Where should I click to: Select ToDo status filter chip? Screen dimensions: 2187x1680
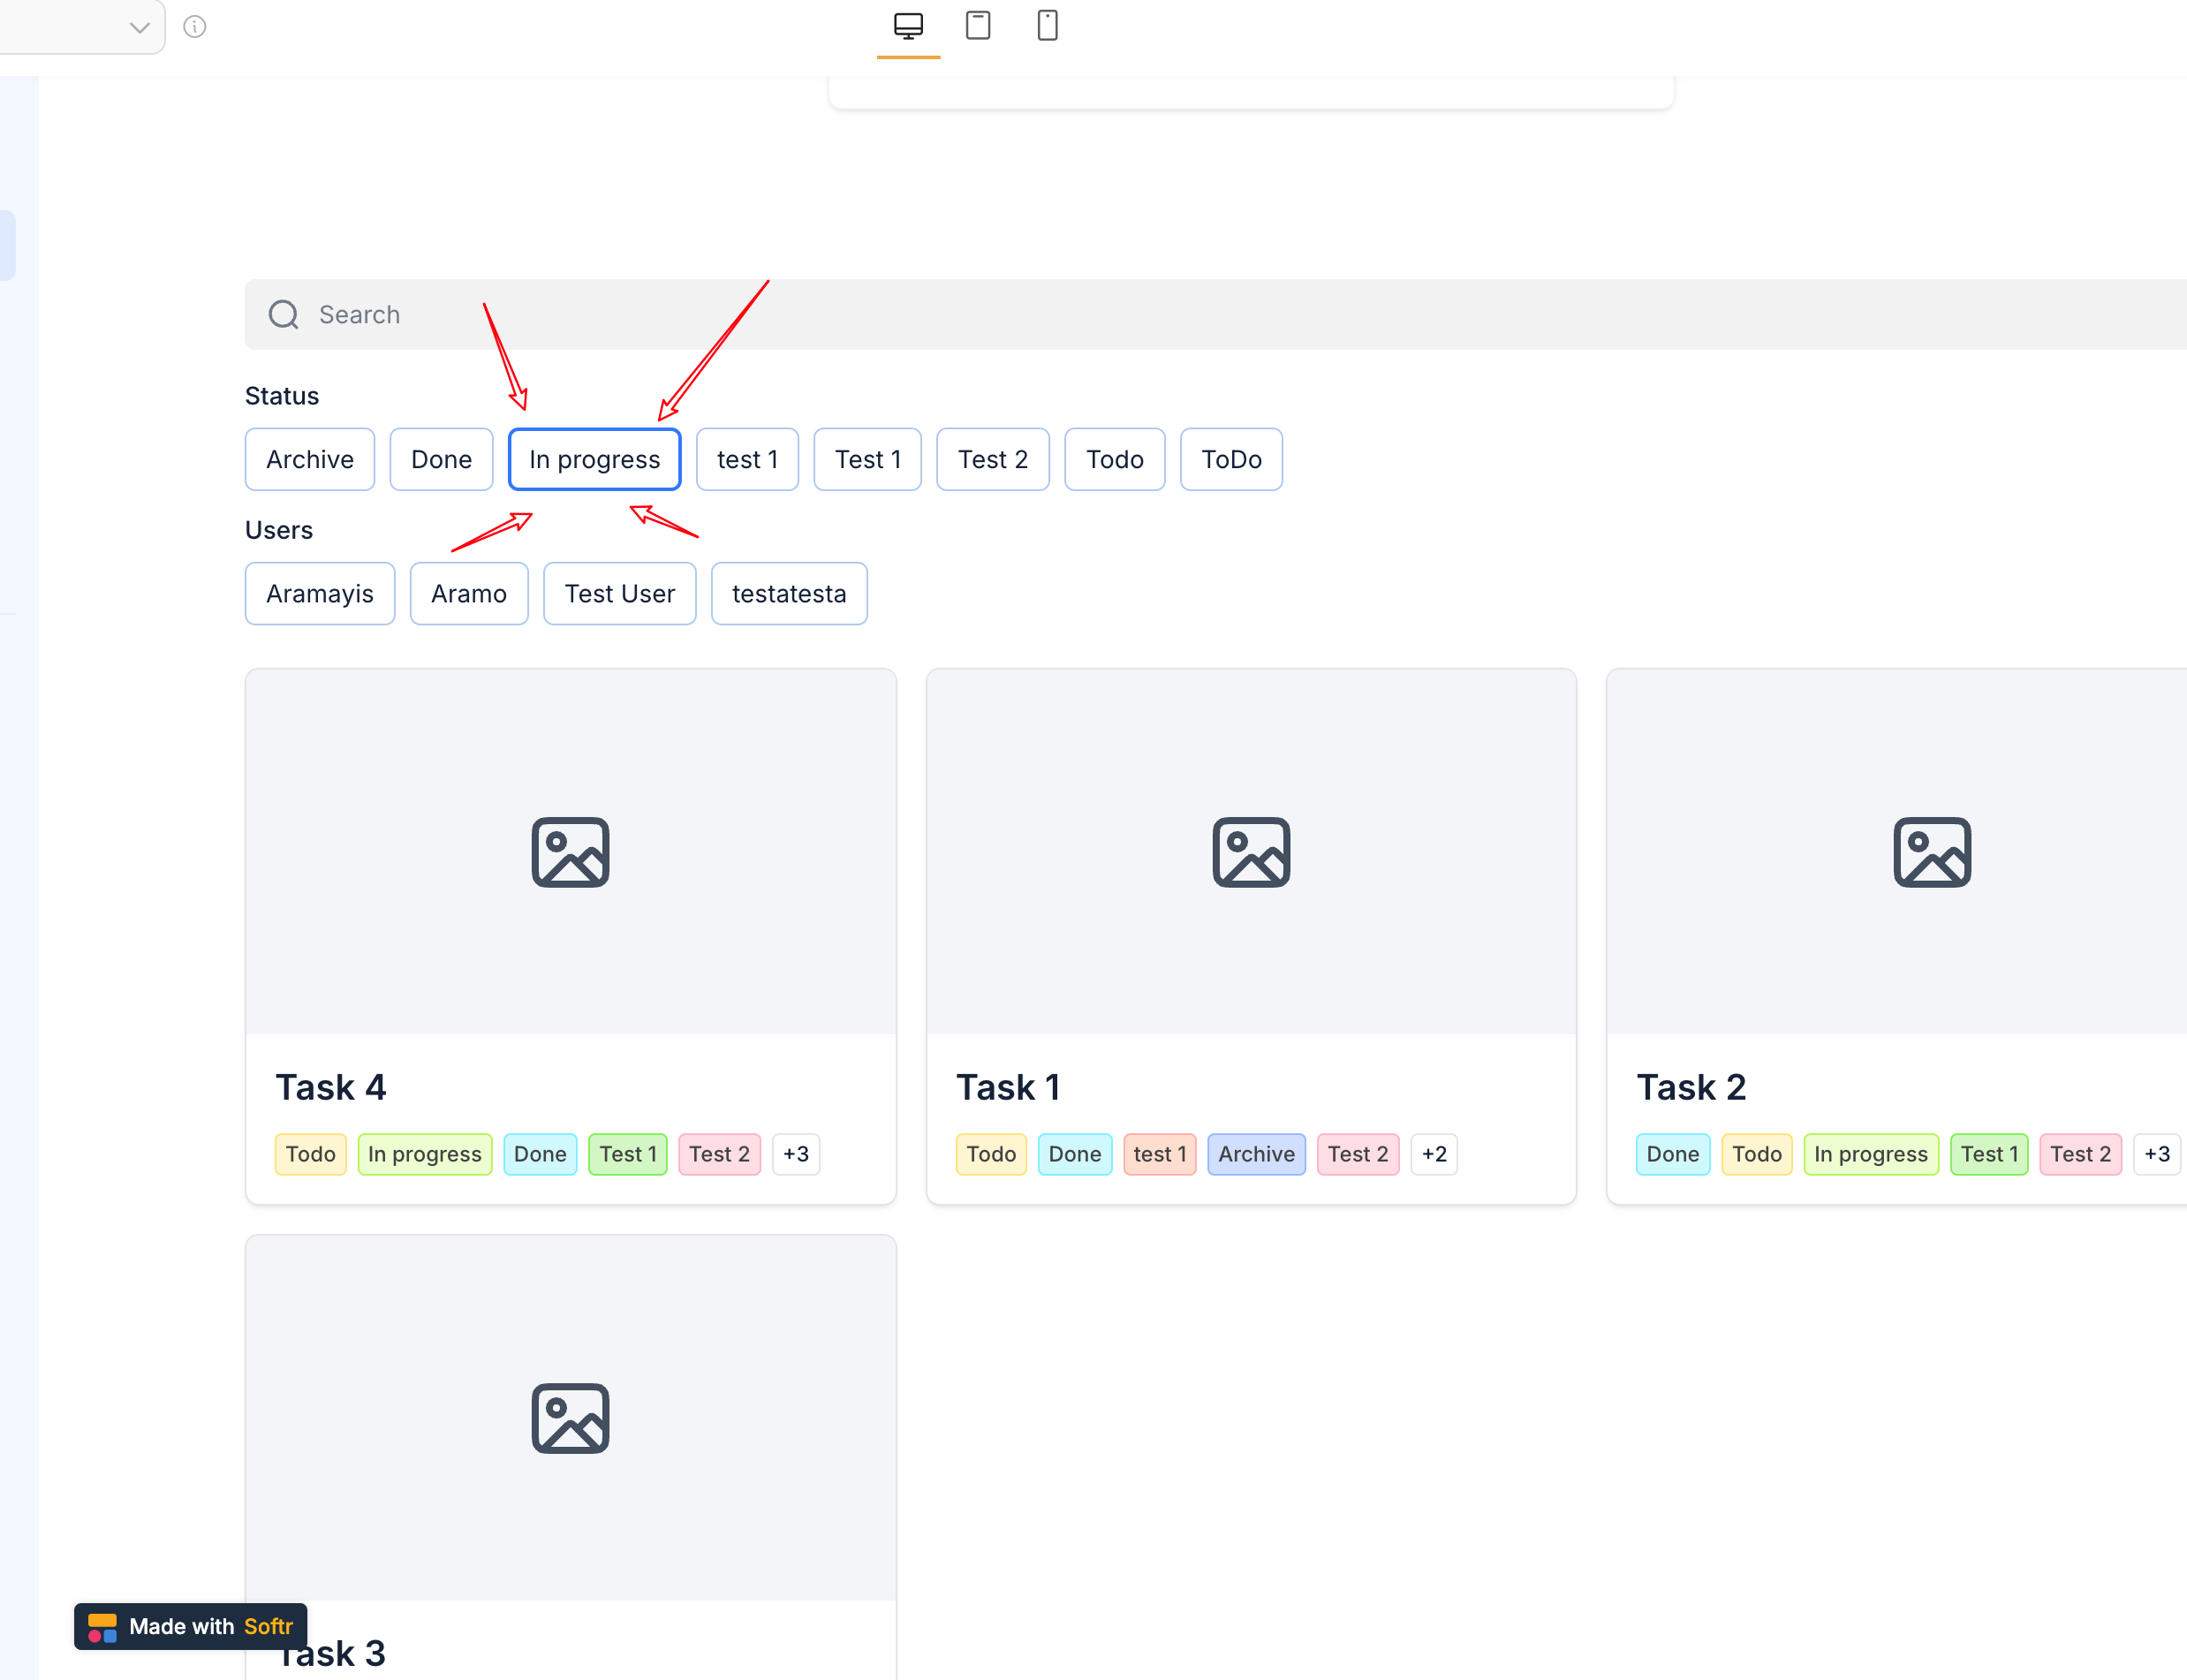1231,460
